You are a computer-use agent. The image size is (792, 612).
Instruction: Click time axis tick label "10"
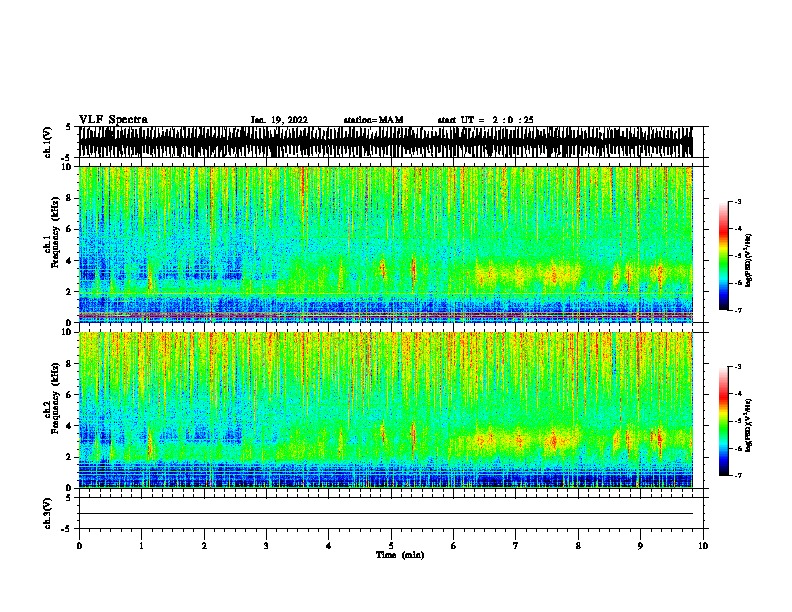pyautogui.click(x=703, y=545)
